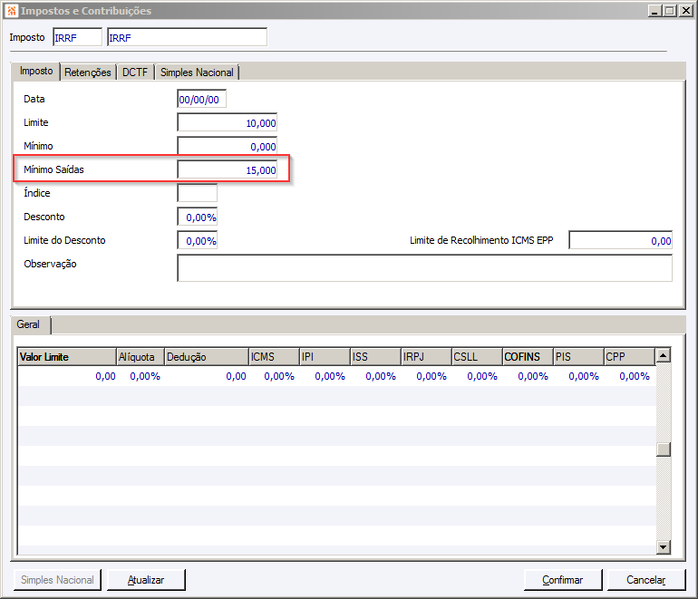
Task: Close the Impostos e Contribuições window
Action: [x=686, y=11]
